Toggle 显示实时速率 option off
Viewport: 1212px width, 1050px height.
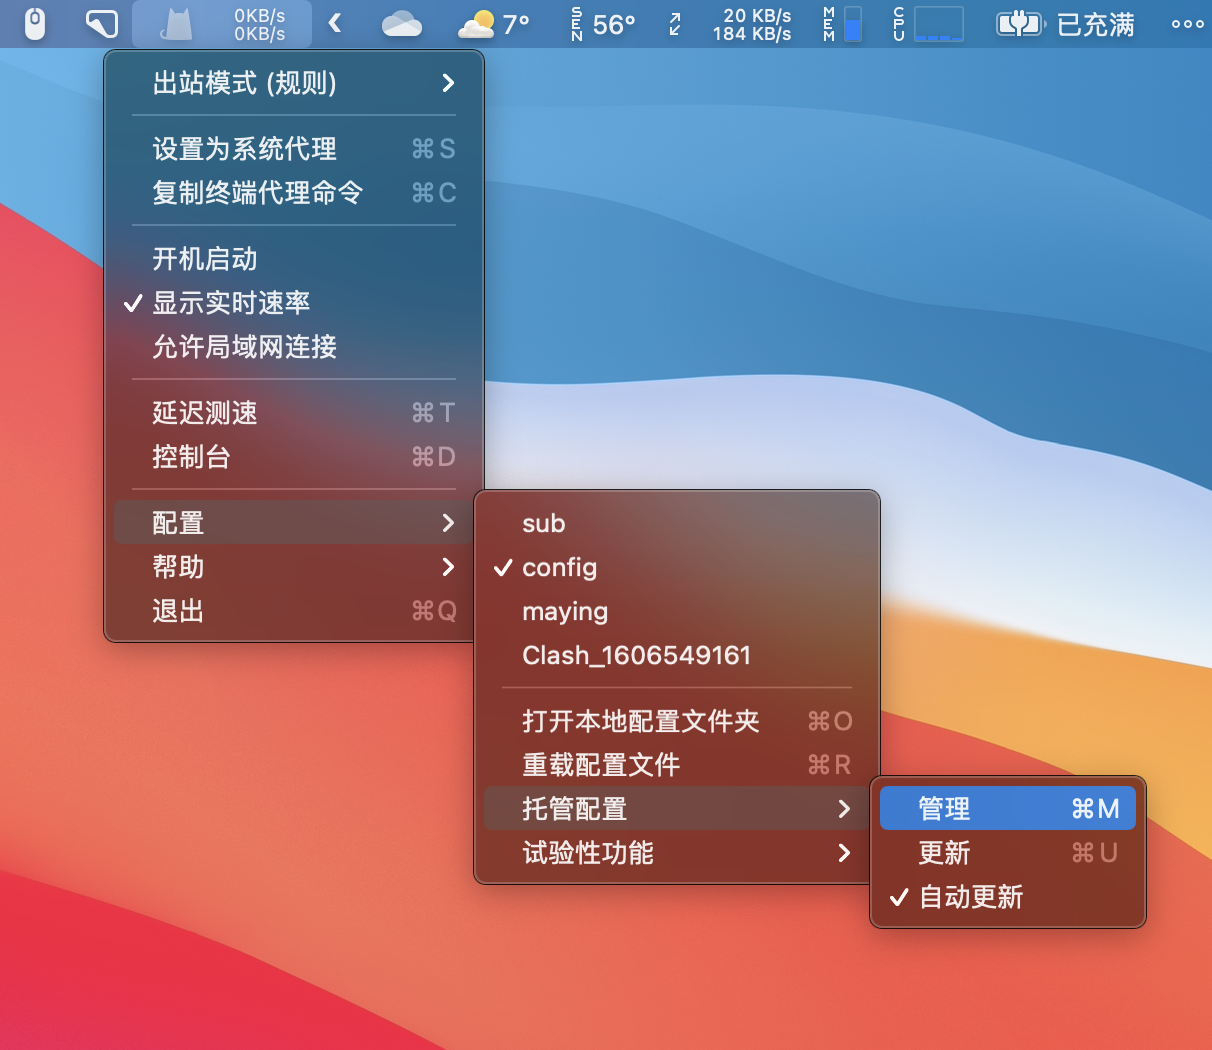tap(231, 303)
